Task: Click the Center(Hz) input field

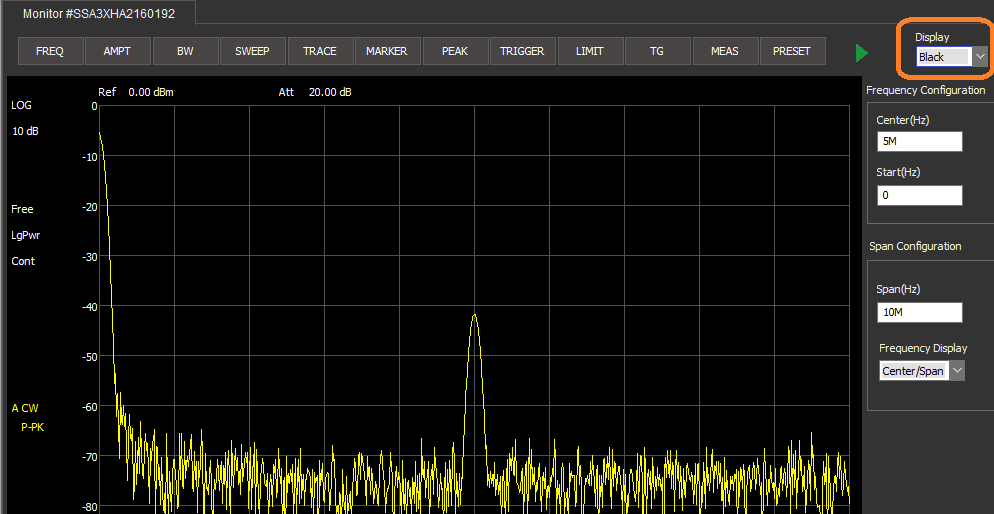Action: [x=919, y=142]
